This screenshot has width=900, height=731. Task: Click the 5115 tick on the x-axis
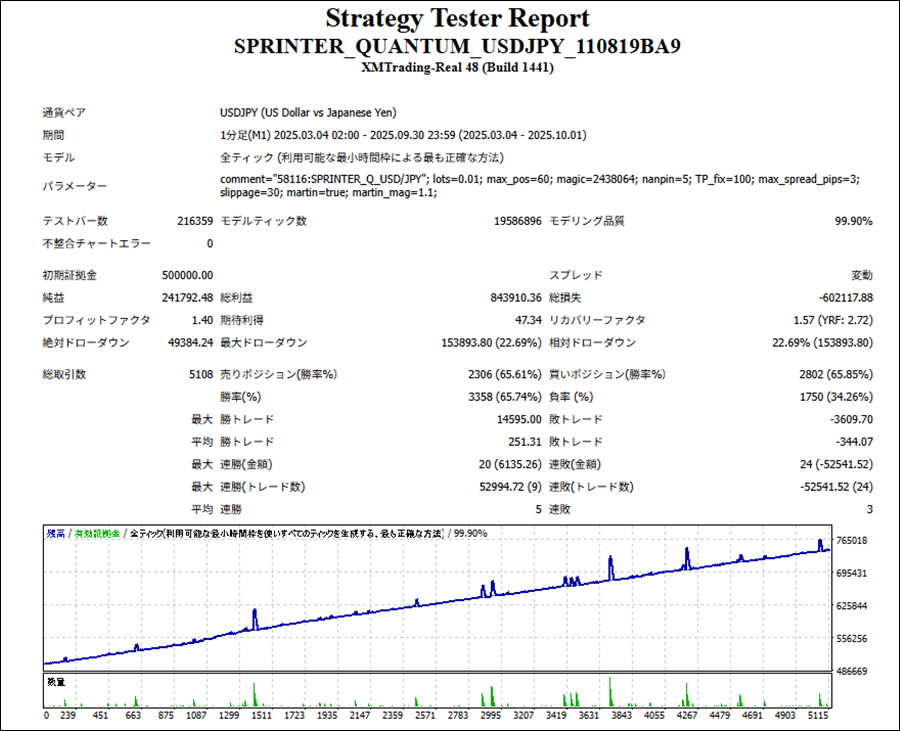[x=817, y=716]
